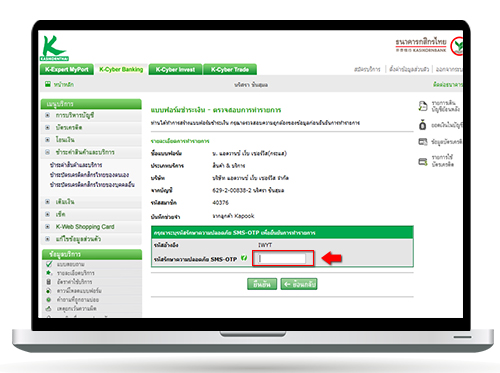Image resolution: width=500 pixels, height=373 pixels.
Task: Open the ตั้งค่าข้อมูลส่วนตัว personal settings link
Action: click(x=409, y=69)
